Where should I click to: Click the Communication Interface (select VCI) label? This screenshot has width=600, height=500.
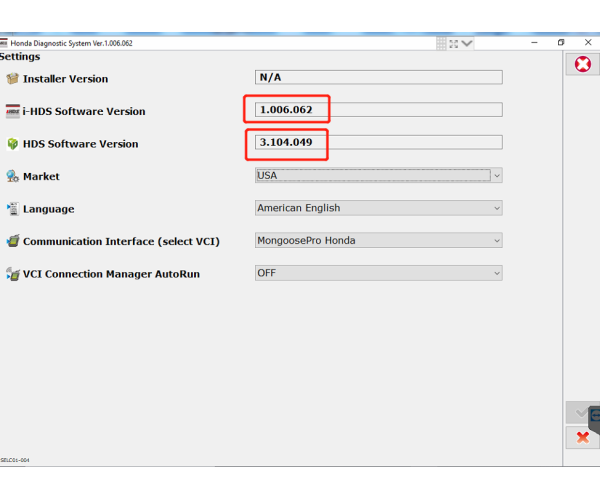tap(121, 242)
